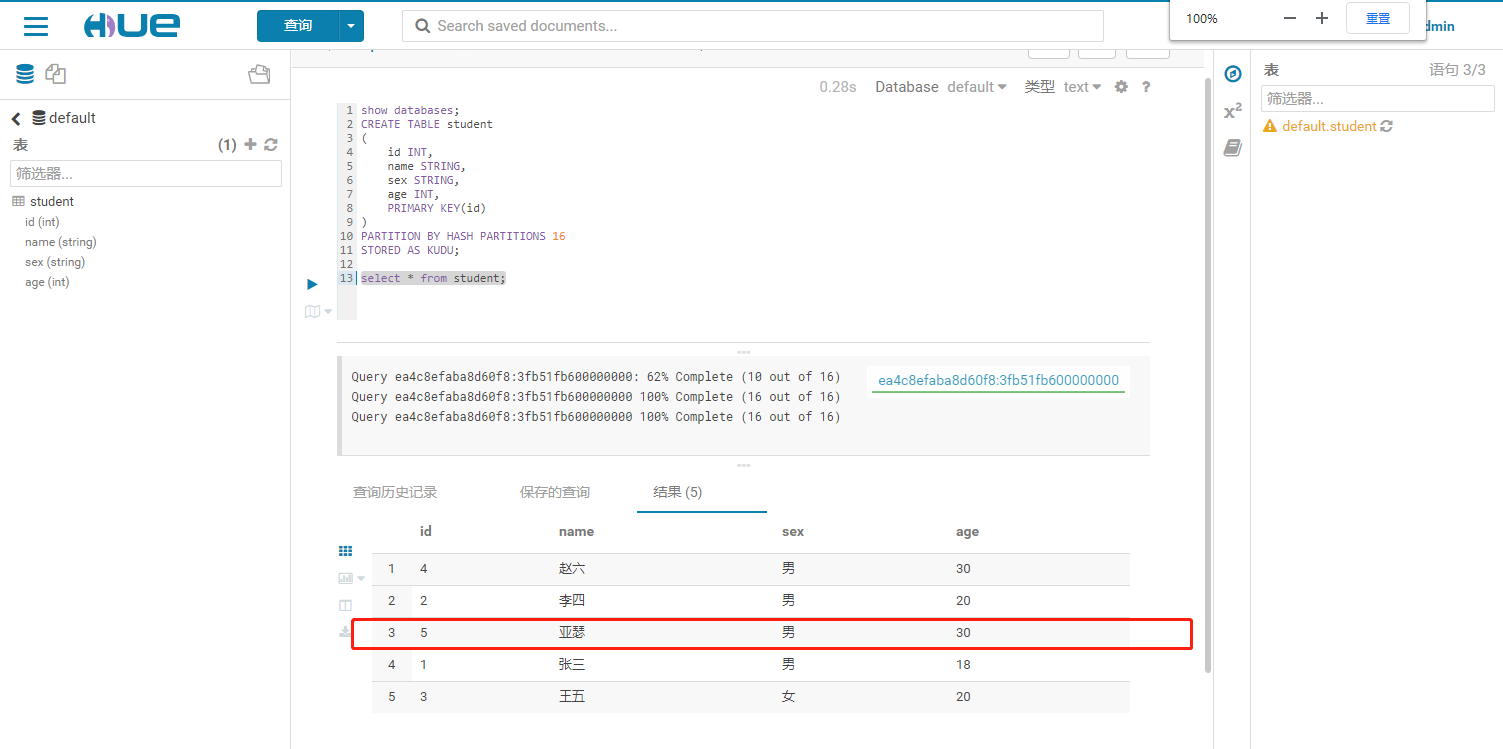Image resolution: width=1503 pixels, height=749 pixels.
Task: Open the 类型 text dropdown
Action: coord(1082,87)
